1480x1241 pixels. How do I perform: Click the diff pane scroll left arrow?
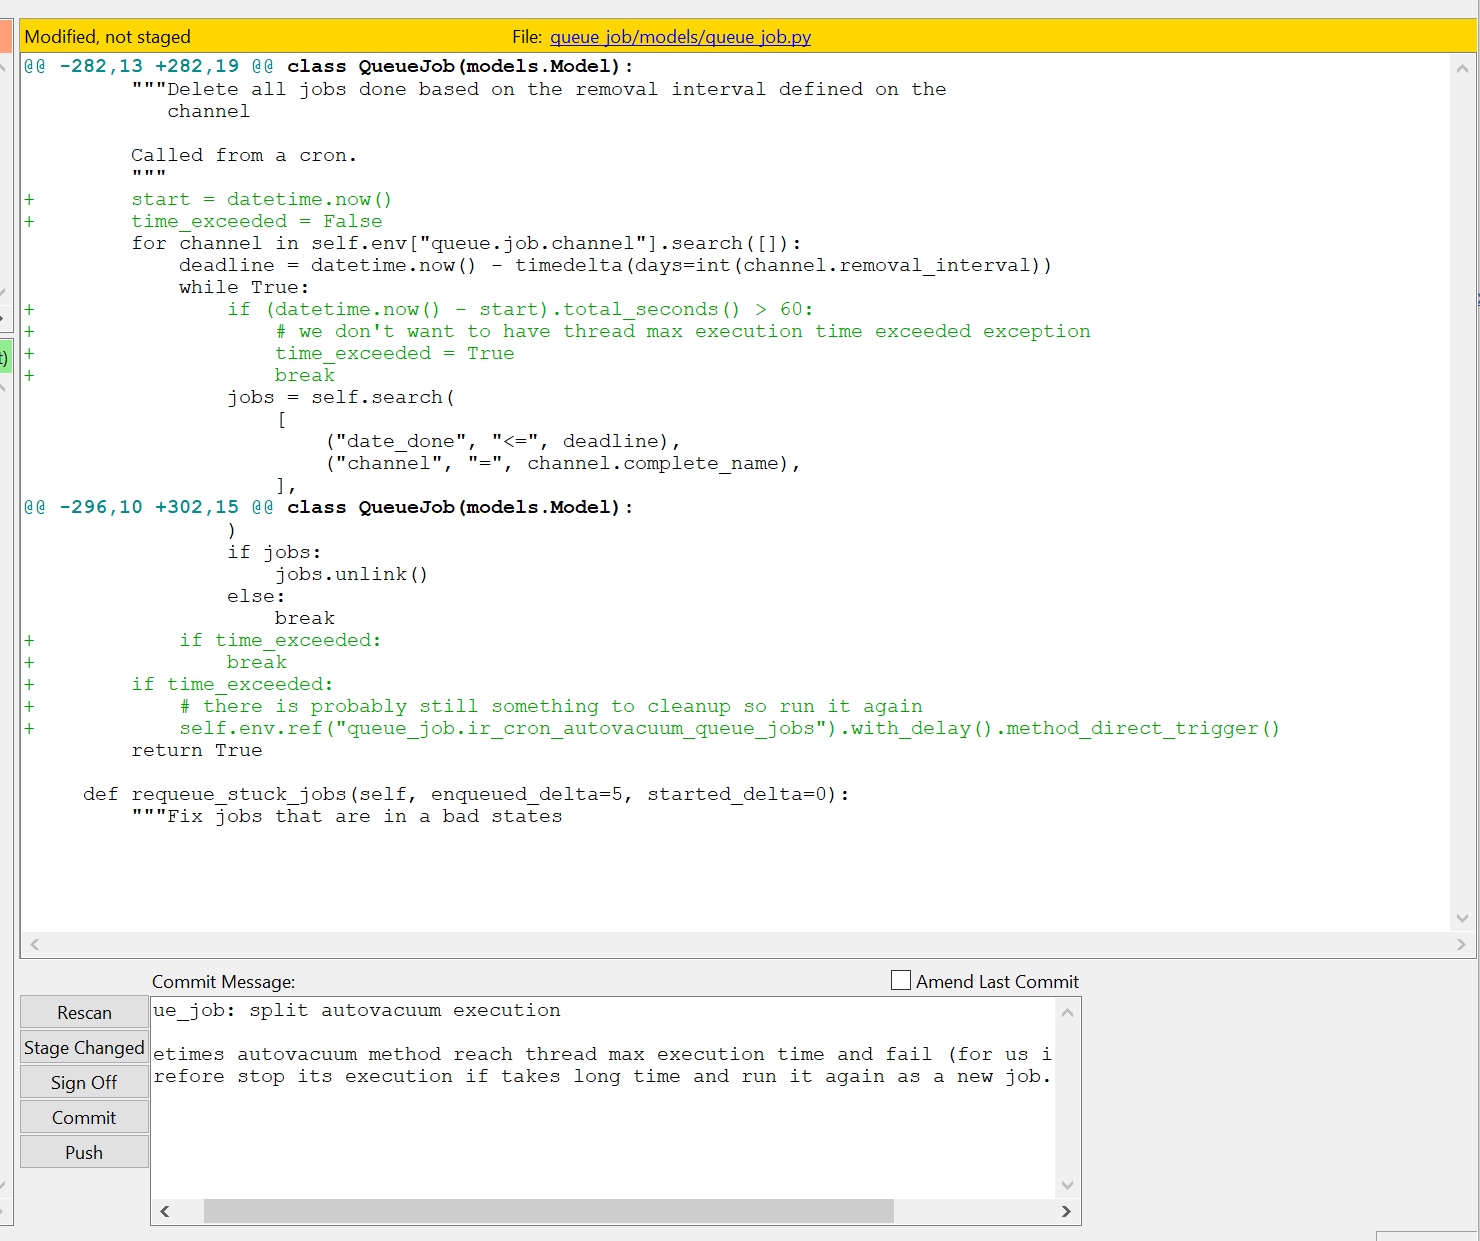coord(35,944)
